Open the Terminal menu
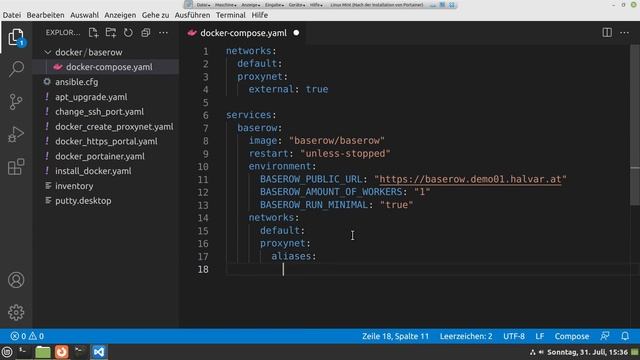Viewport: 640px width, 360px height. (231, 15)
